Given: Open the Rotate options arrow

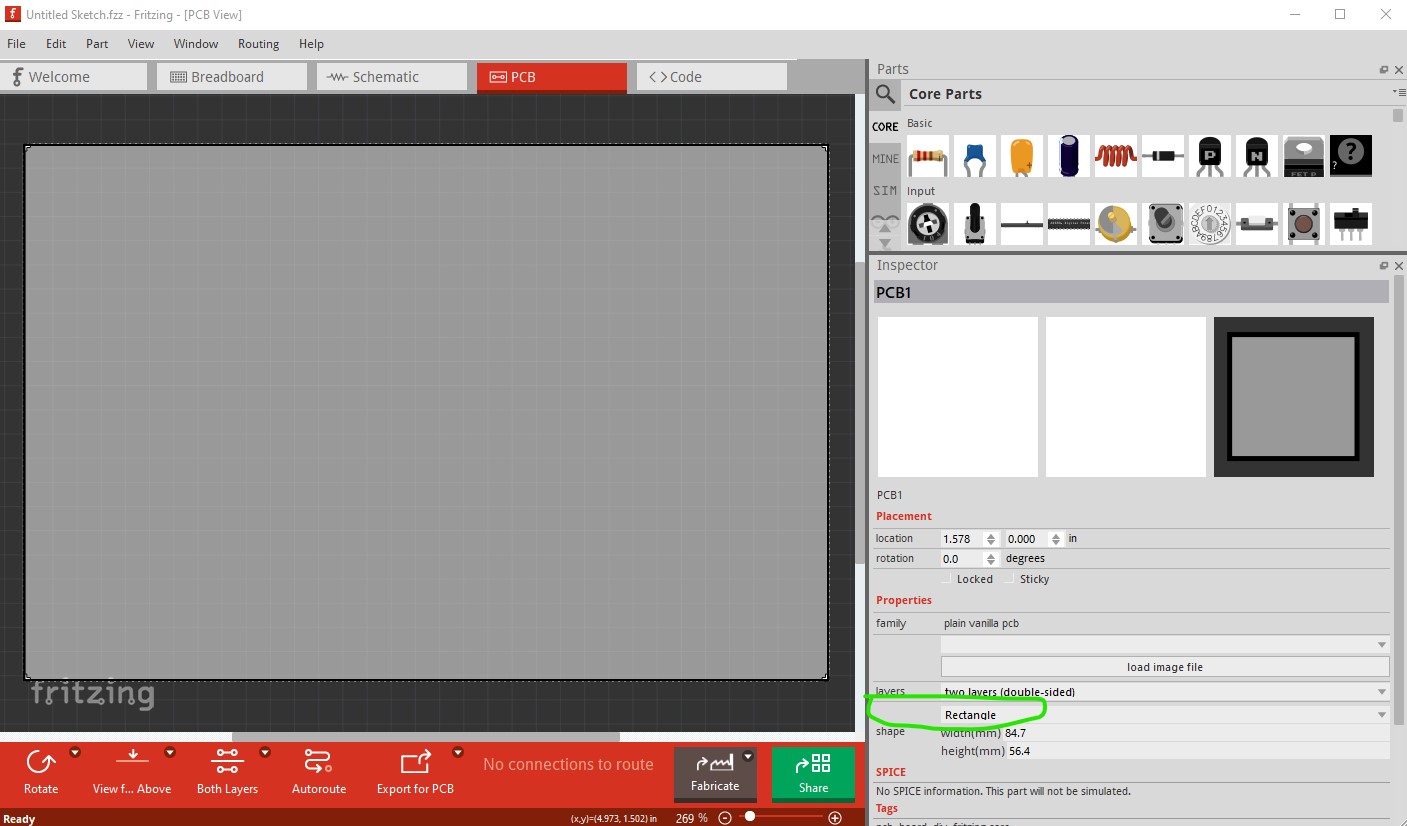Looking at the screenshot, I should coord(75,752).
